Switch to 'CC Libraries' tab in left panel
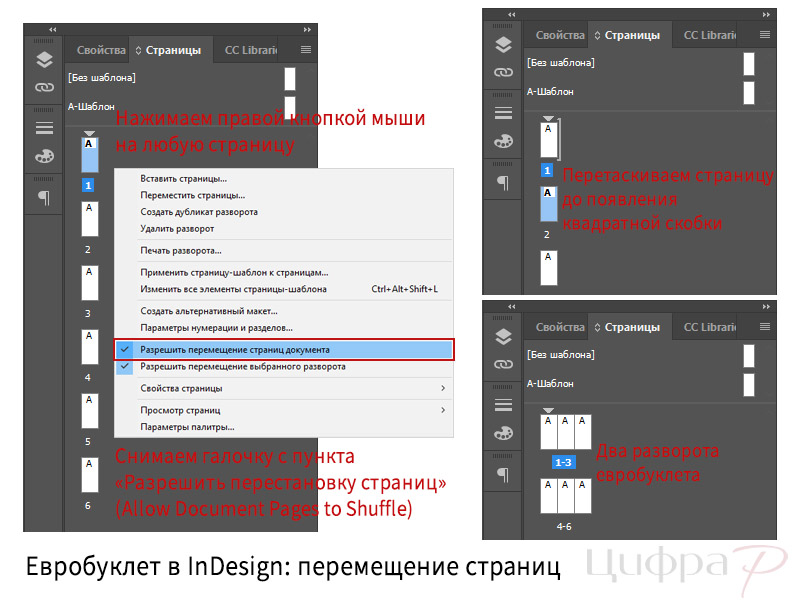The image size is (800, 600). coord(251,50)
